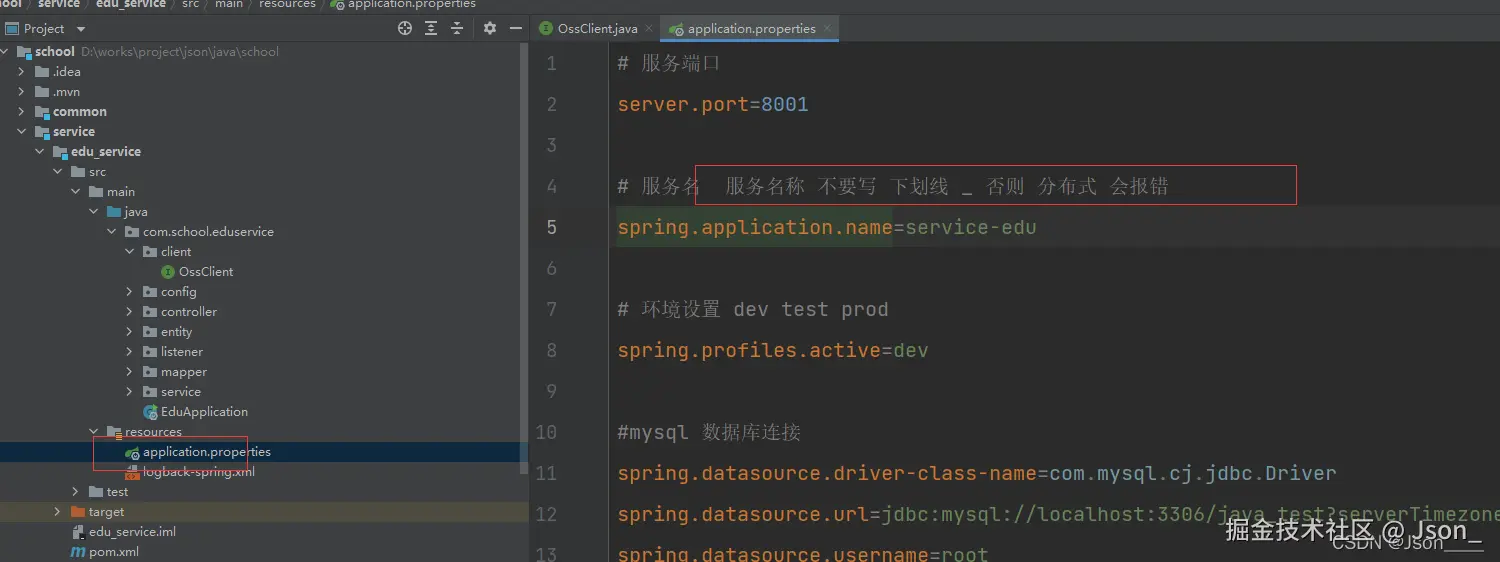Click the spring.datasource.username=root line

click(803, 553)
